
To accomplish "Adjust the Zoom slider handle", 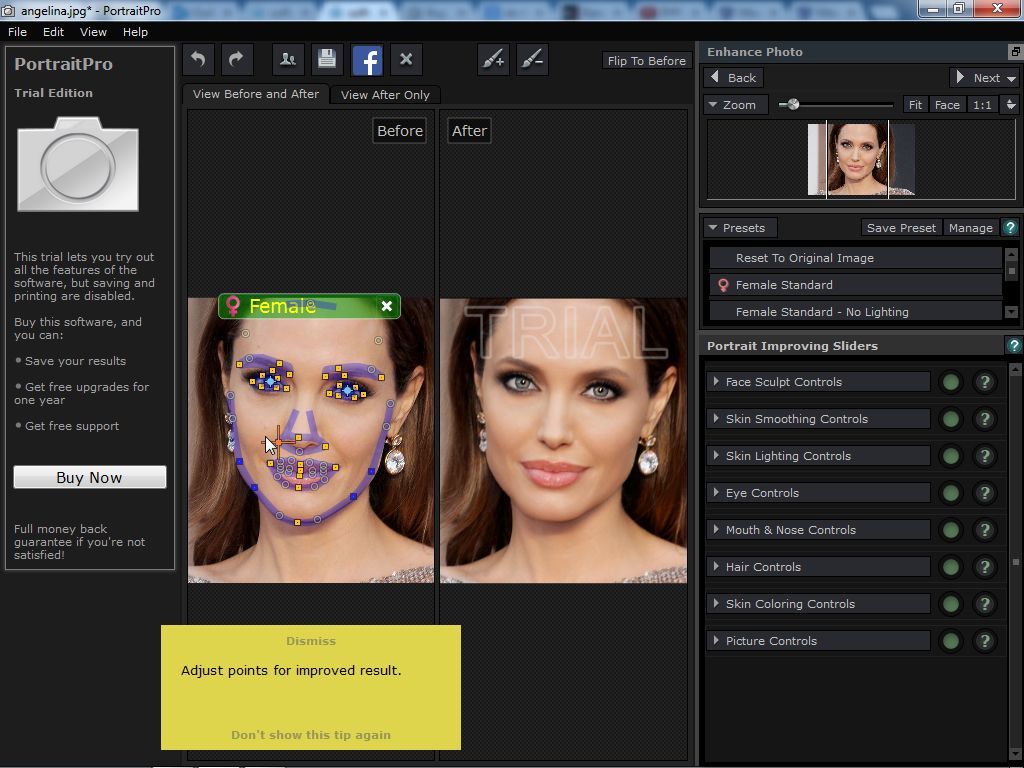I will (x=793, y=104).
